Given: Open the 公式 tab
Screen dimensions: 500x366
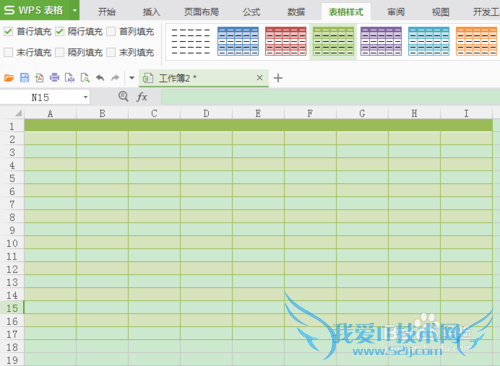Looking at the screenshot, I should (251, 12).
